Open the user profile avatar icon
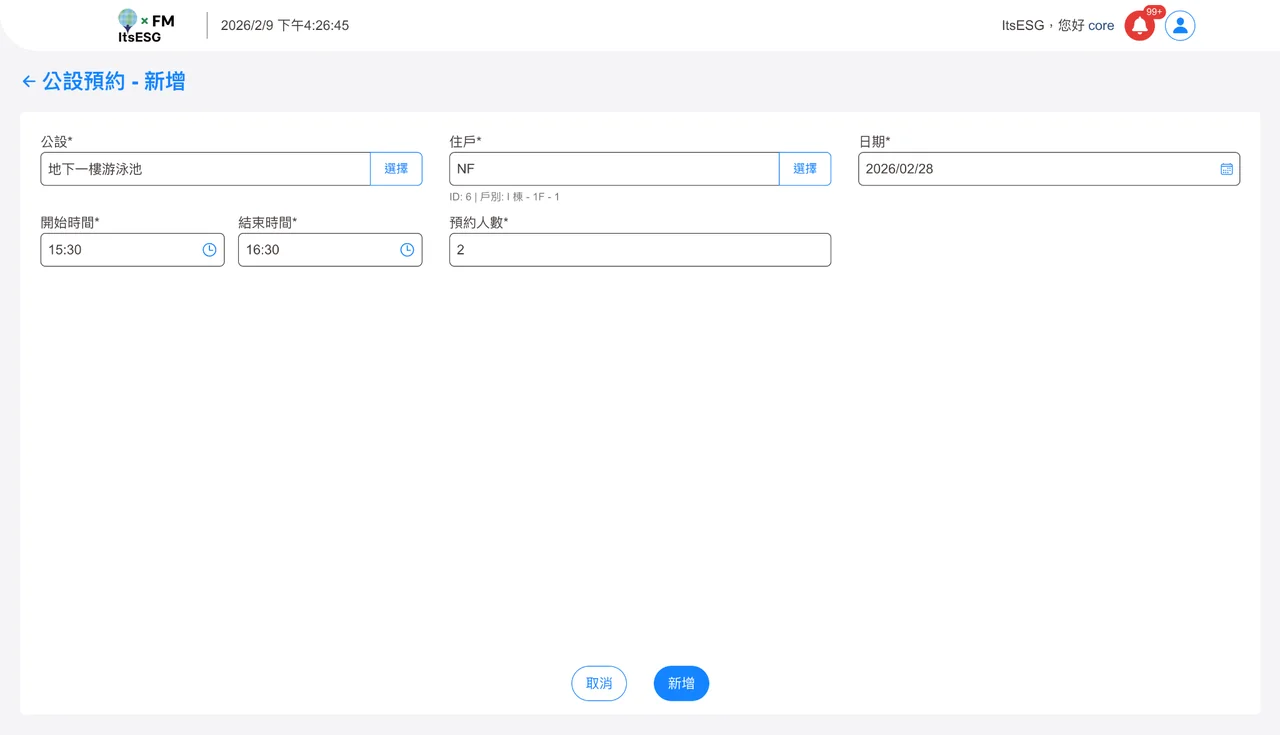Image resolution: width=1280 pixels, height=735 pixels. (x=1180, y=26)
